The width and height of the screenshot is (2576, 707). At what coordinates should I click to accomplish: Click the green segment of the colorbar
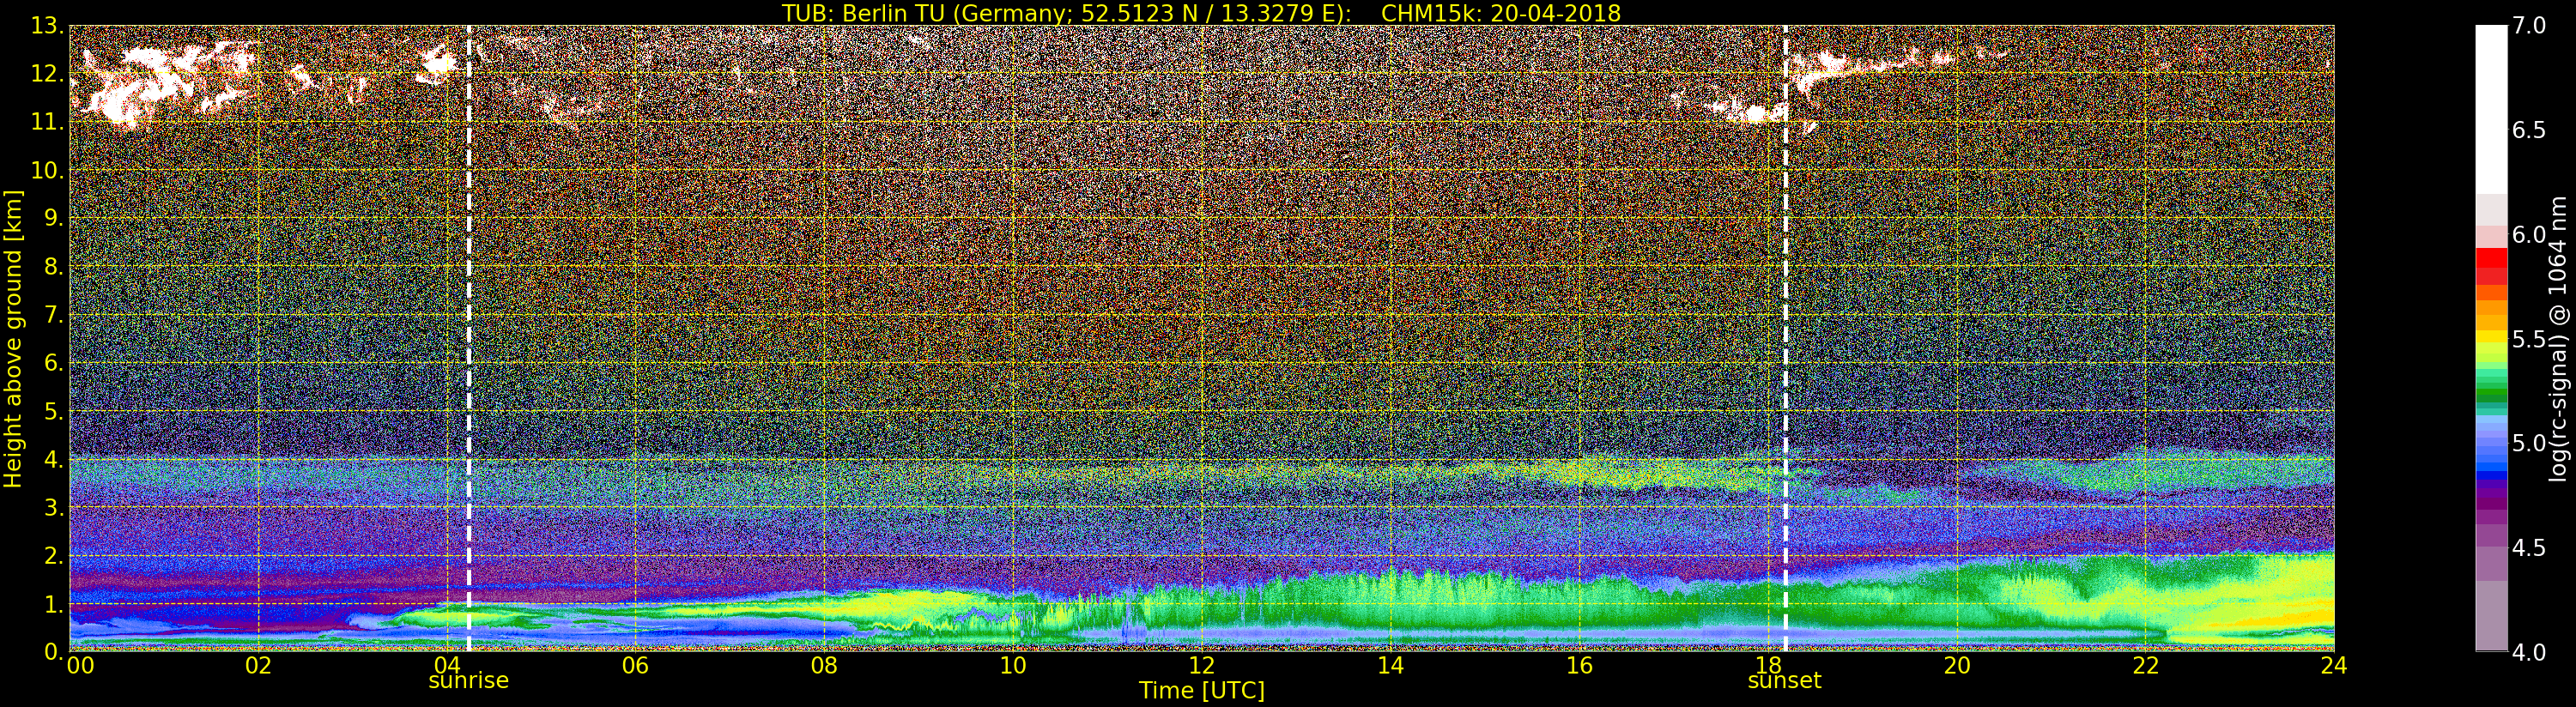(x=2491, y=390)
